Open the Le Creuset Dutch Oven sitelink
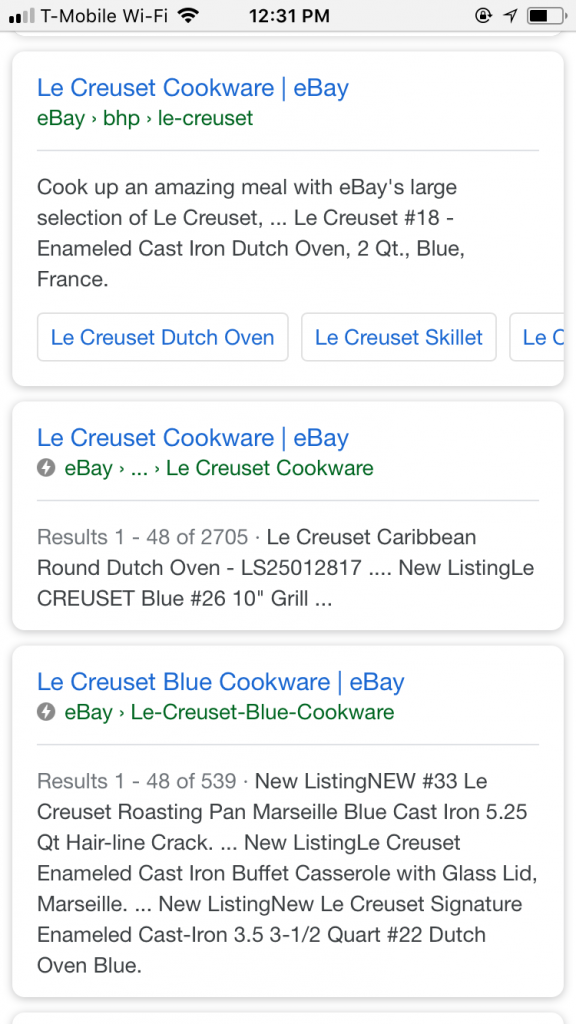 coord(162,337)
